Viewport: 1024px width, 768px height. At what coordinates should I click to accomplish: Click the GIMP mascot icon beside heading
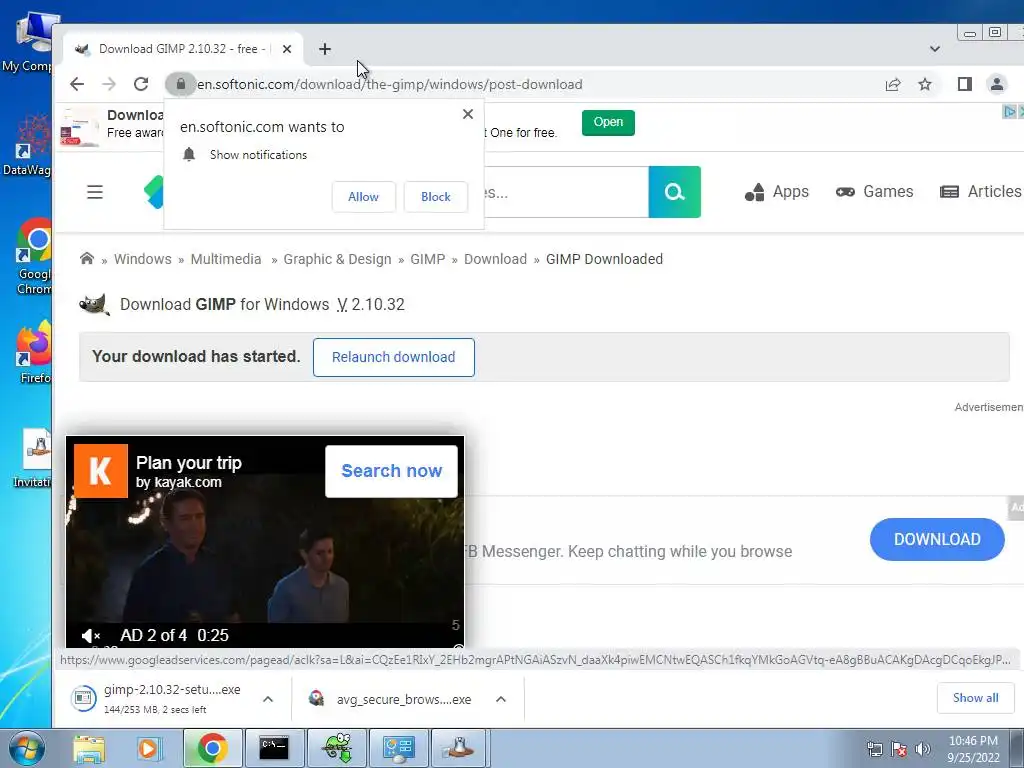(95, 304)
